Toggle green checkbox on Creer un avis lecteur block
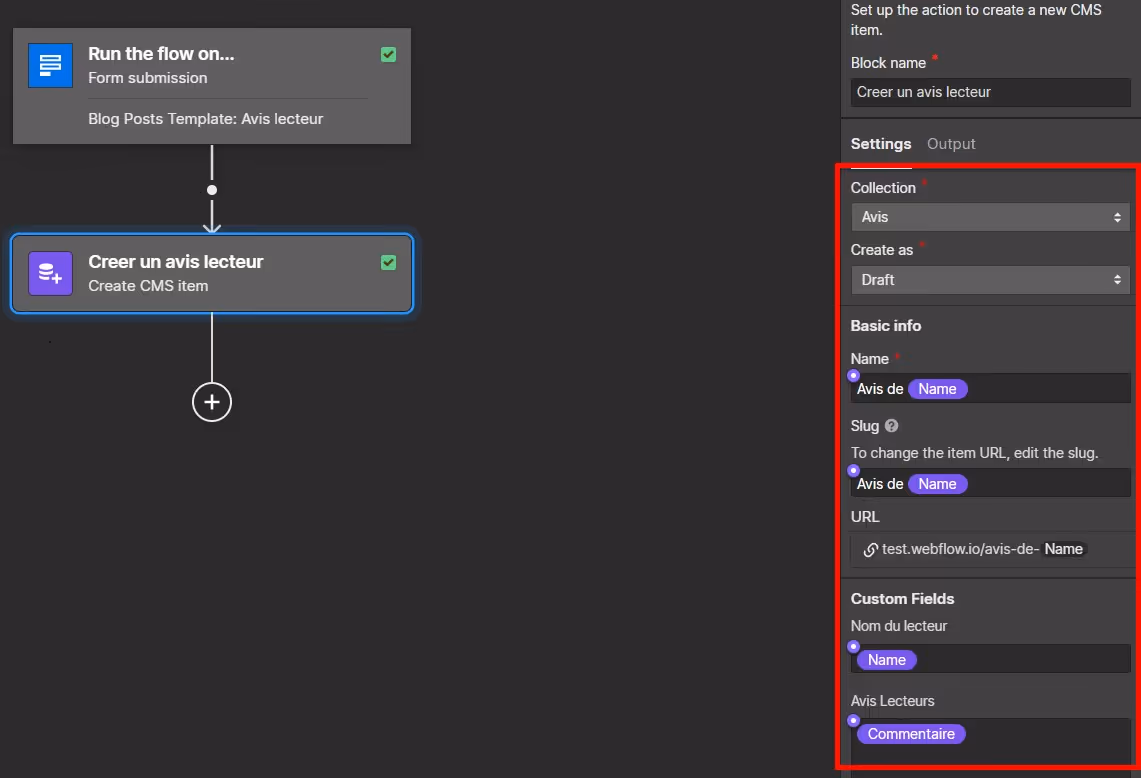The height and width of the screenshot is (778, 1141). [x=389, y=263]
